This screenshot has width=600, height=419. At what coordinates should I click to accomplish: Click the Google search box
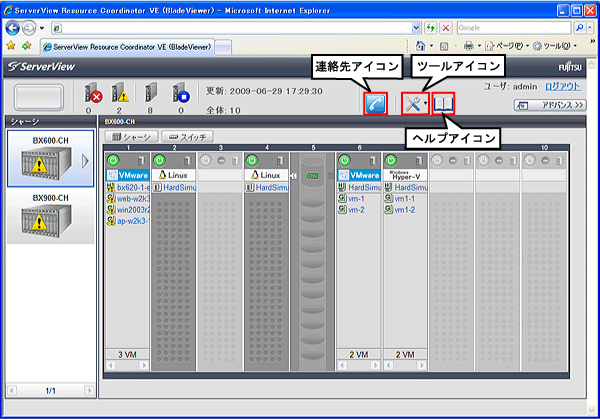click(514, 28)
